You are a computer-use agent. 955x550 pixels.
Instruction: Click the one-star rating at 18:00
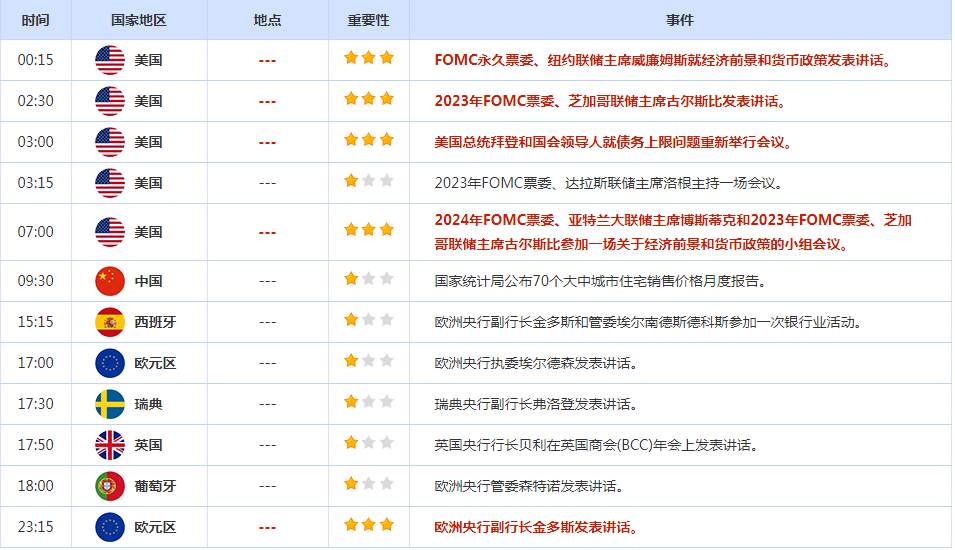(368, 484)
